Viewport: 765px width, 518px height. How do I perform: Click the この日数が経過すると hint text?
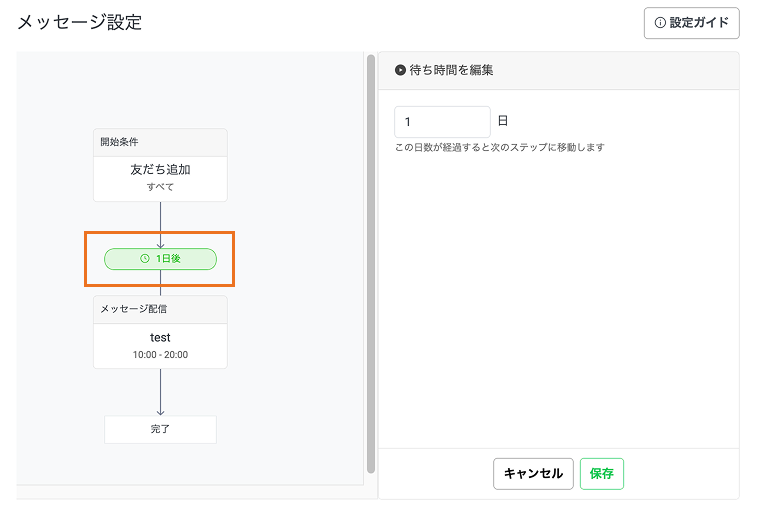click(500, 147)
